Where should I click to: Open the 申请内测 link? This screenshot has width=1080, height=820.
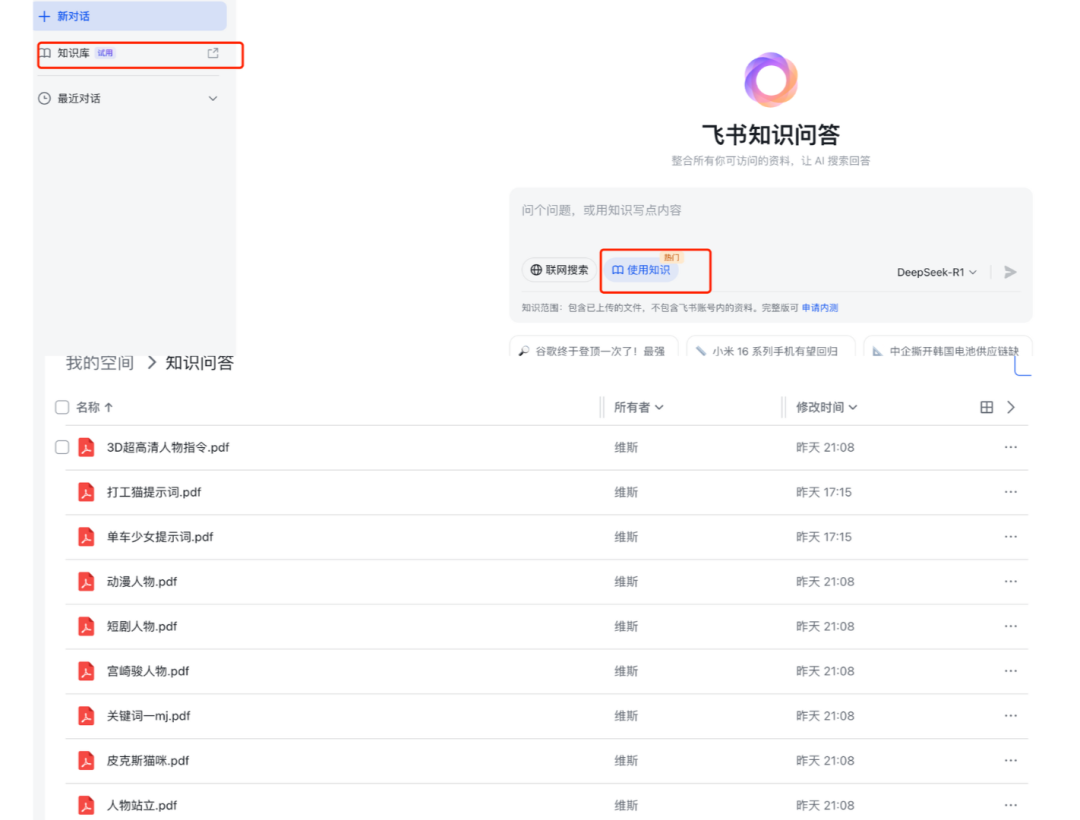[x=820, y=308]
